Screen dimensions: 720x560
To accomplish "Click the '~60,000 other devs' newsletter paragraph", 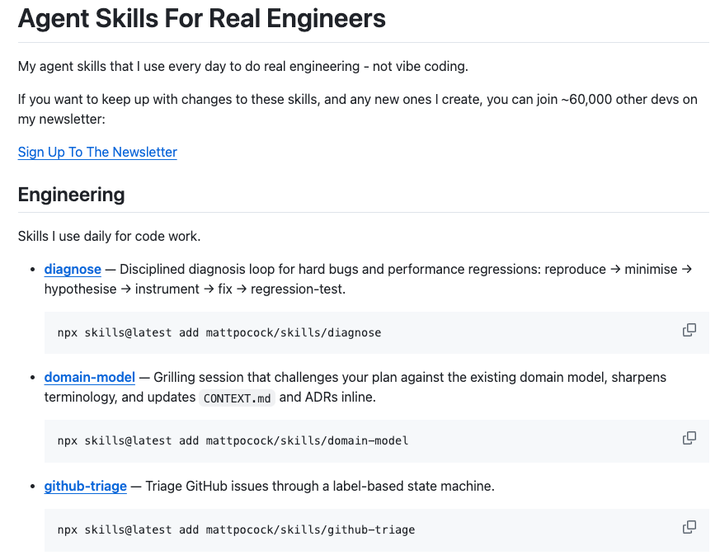I will click(x=358, y=109).
